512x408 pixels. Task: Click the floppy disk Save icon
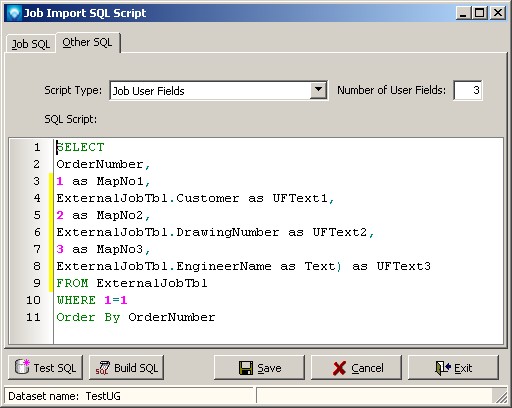(246, 368)
